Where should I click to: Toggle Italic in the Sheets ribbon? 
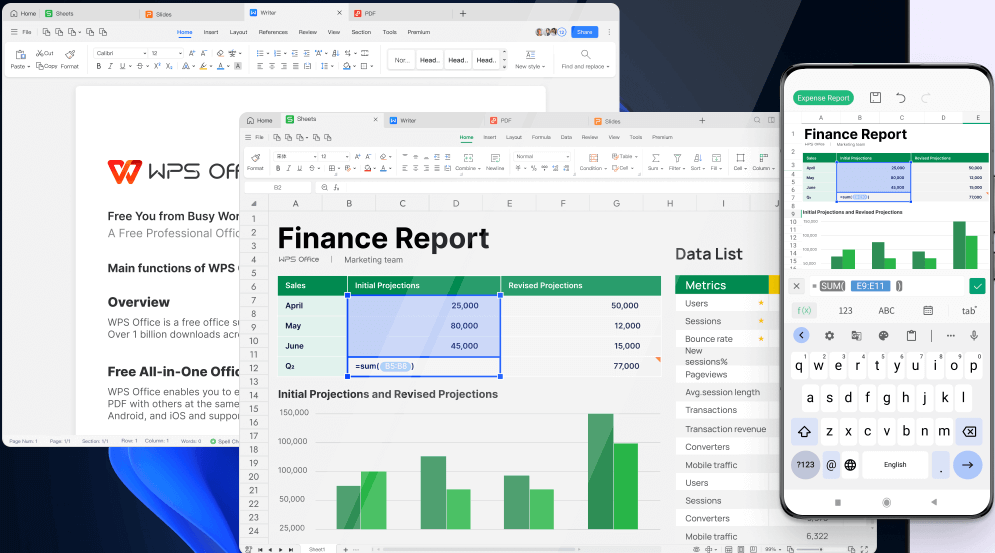coord(289,168)
